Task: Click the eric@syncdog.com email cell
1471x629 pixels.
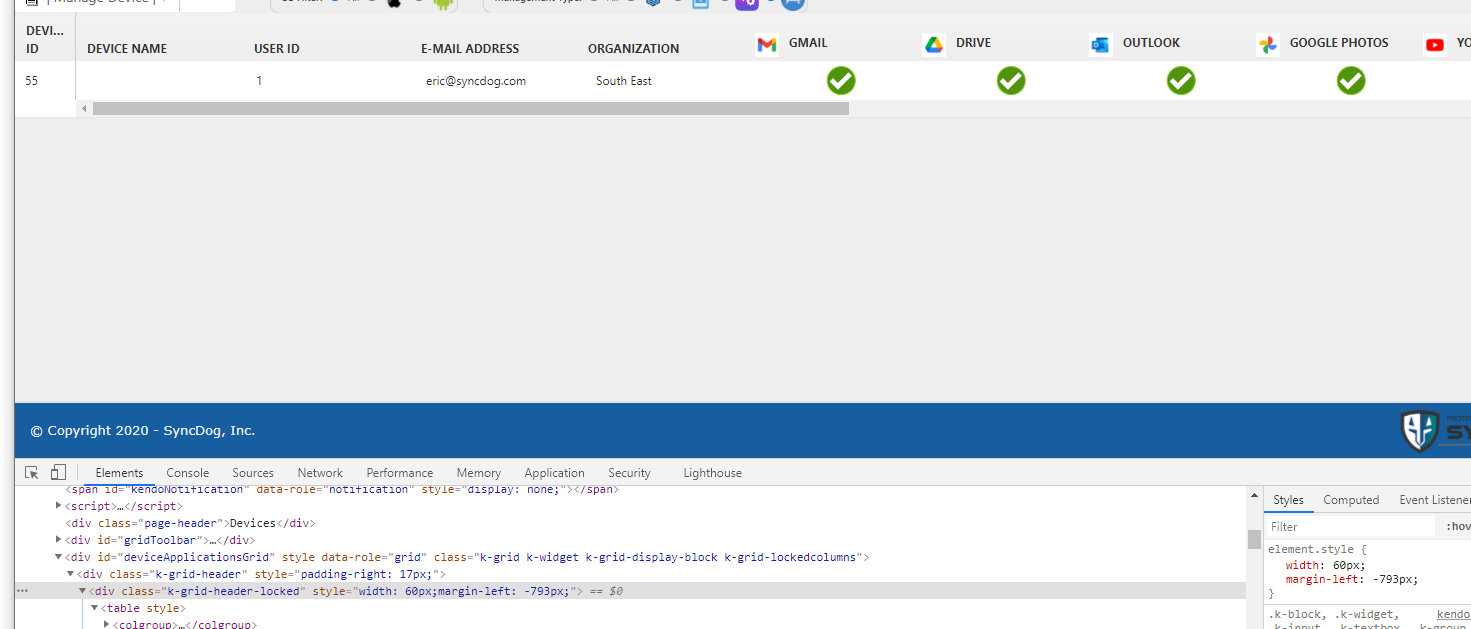Action: pyautogui.click(x=476, y=81)
